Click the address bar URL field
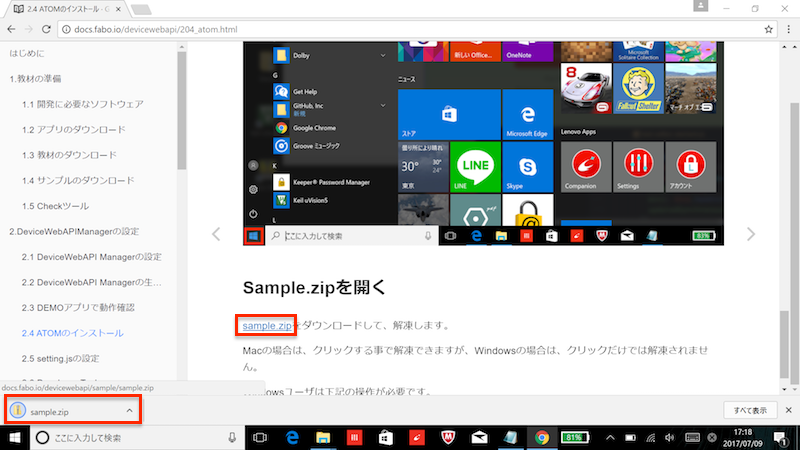This screenshot has width=800, height=450. tap(400, 30)
